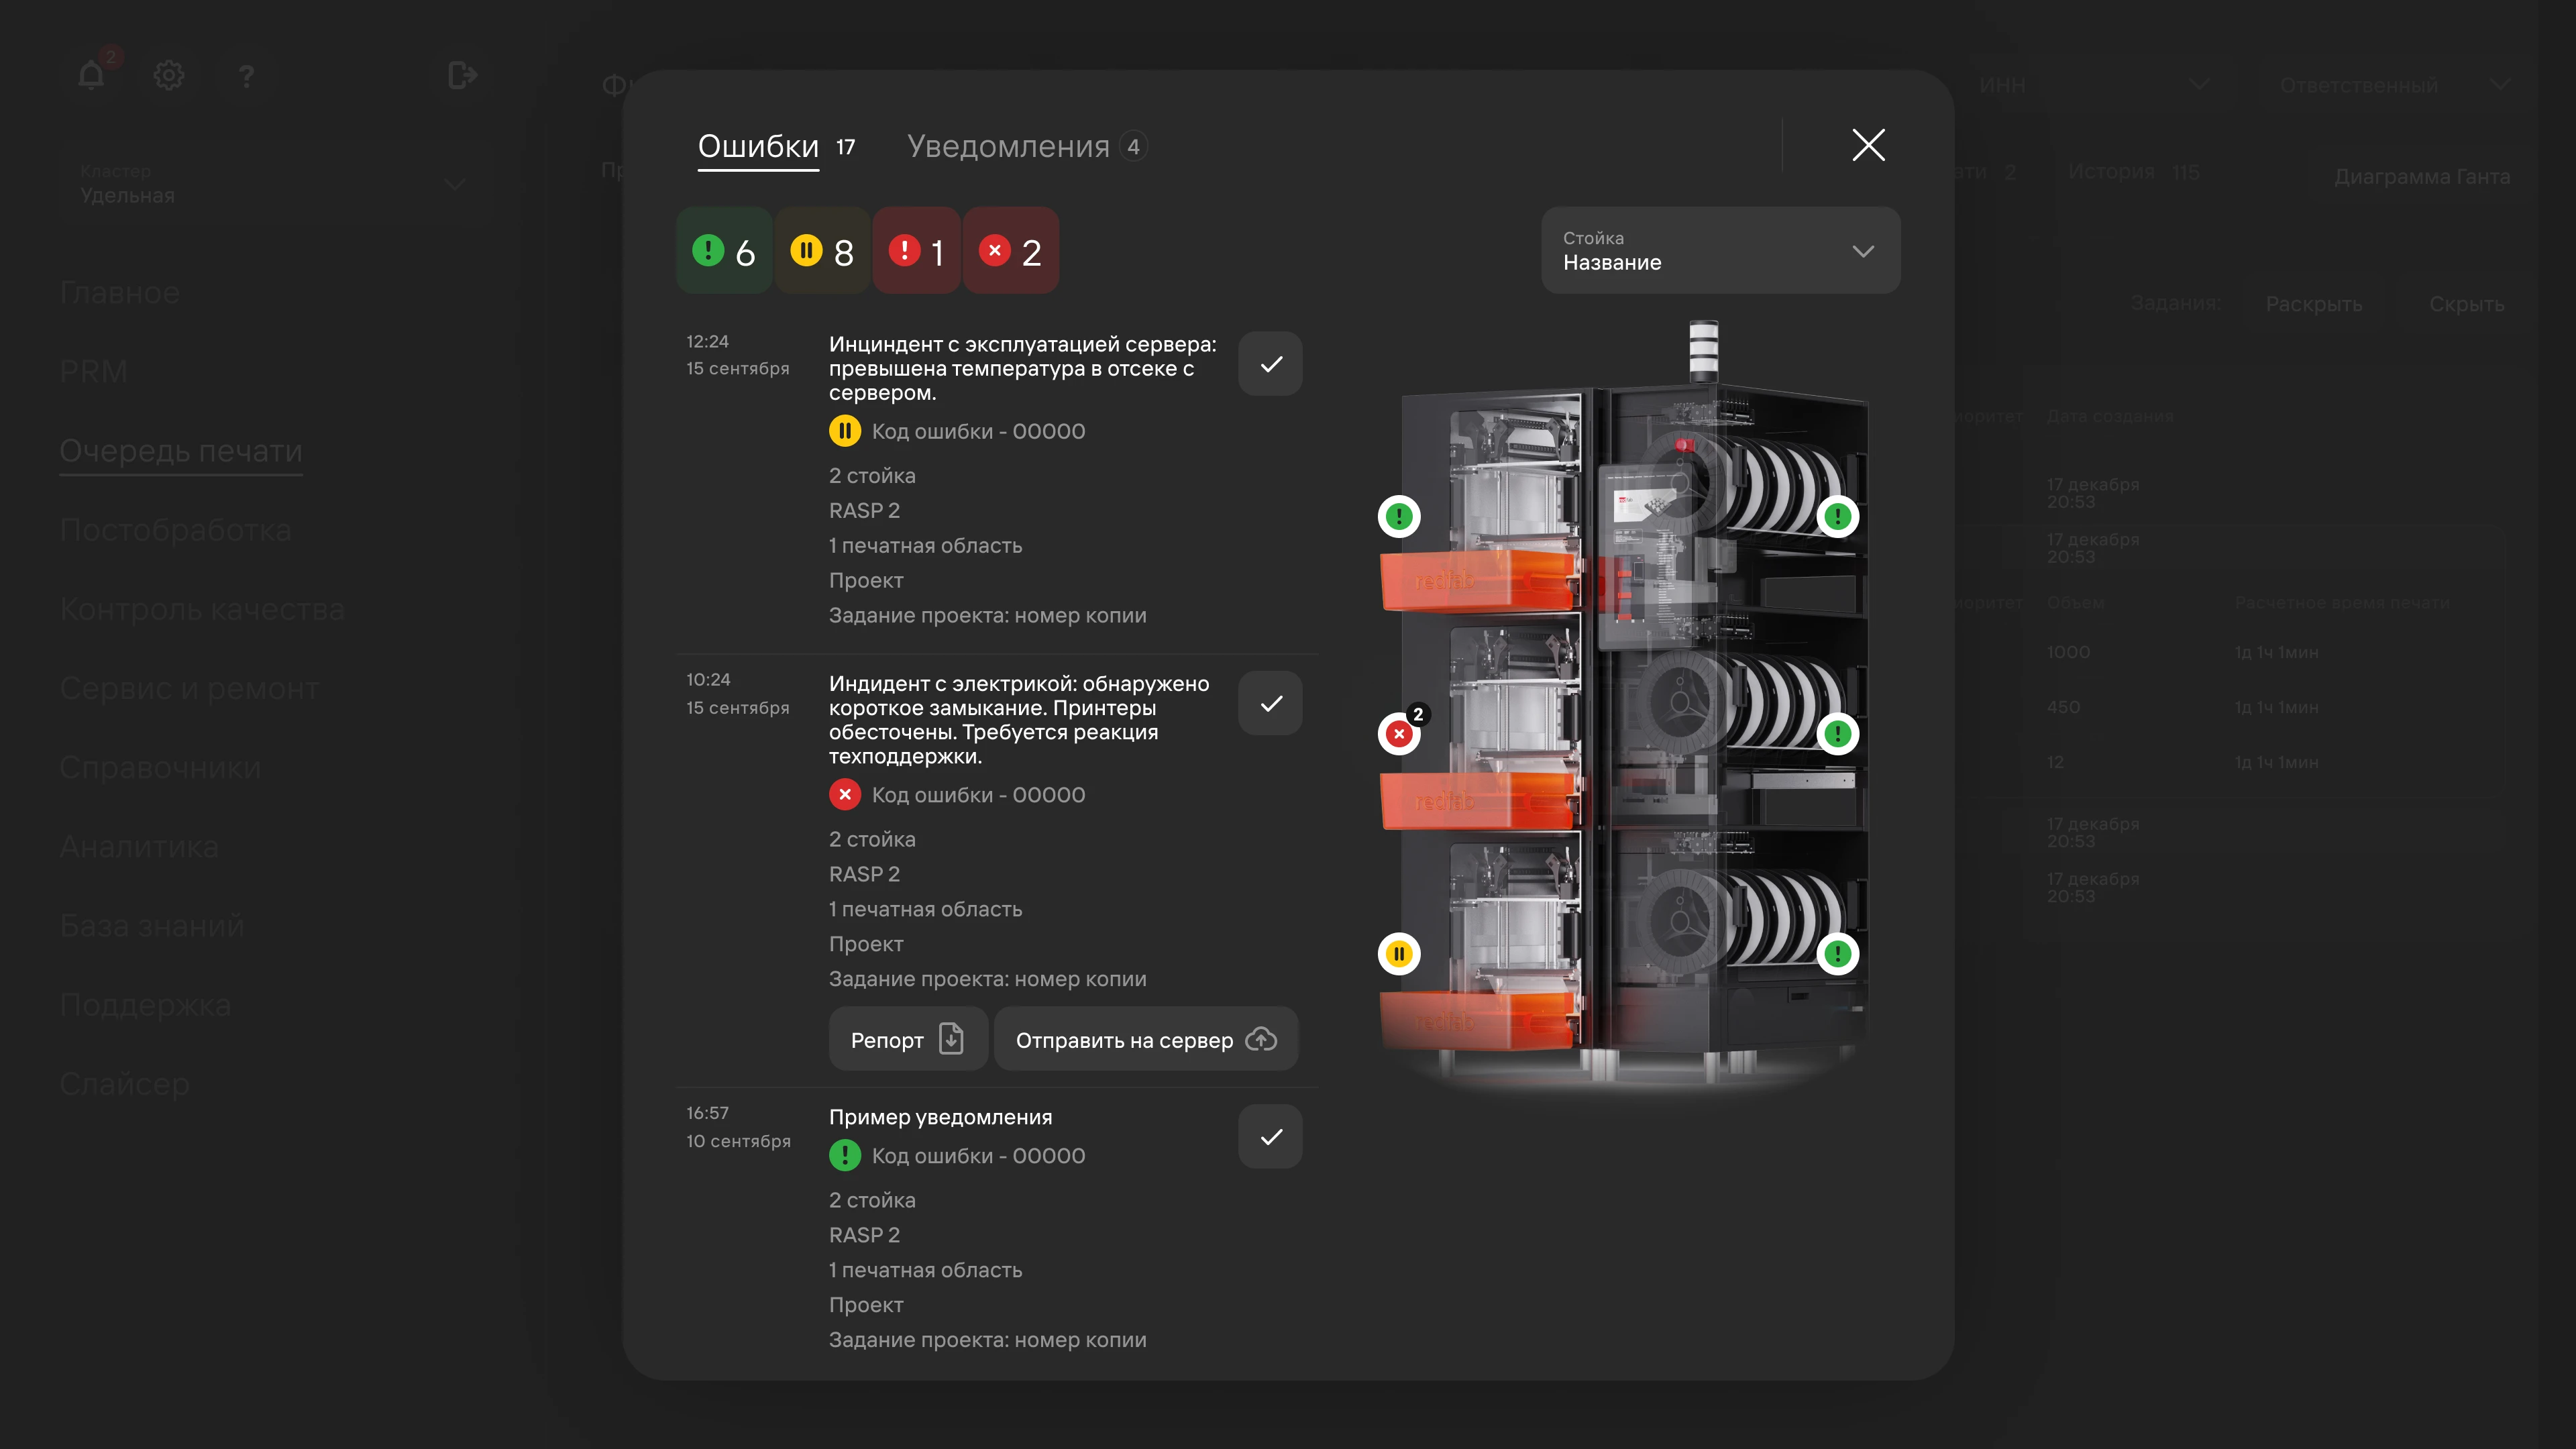
Task: Click the help question mark icon
Action: 247,76
